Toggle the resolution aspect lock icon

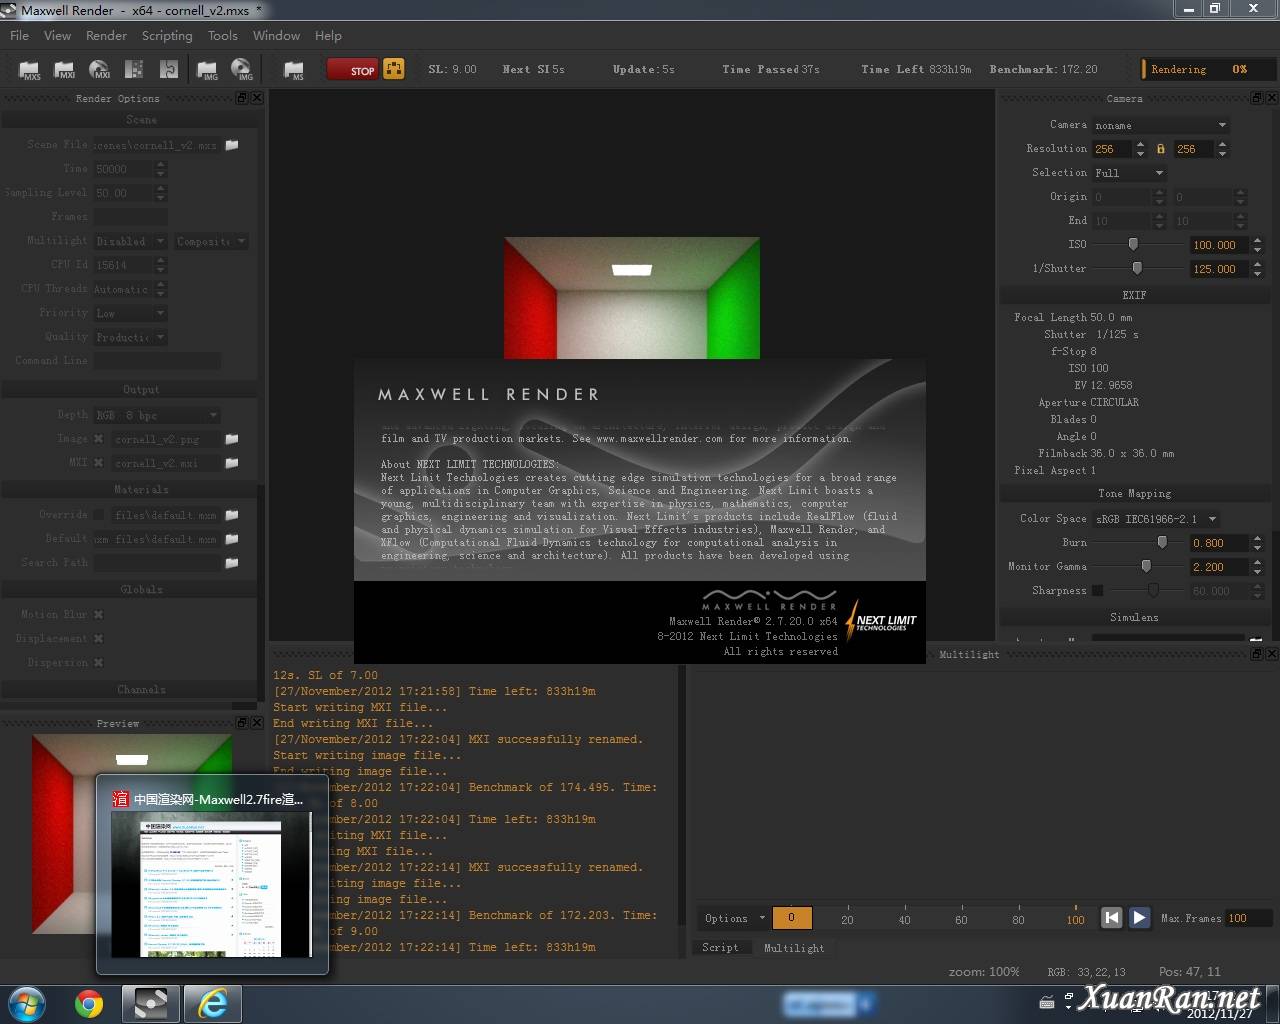[1160, 149]
